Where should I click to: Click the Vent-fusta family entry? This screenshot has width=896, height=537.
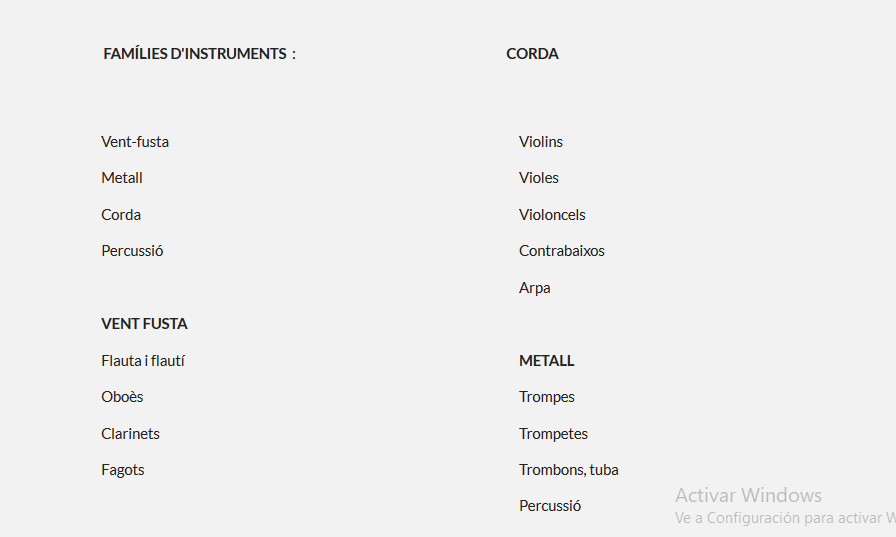[135, 142]
